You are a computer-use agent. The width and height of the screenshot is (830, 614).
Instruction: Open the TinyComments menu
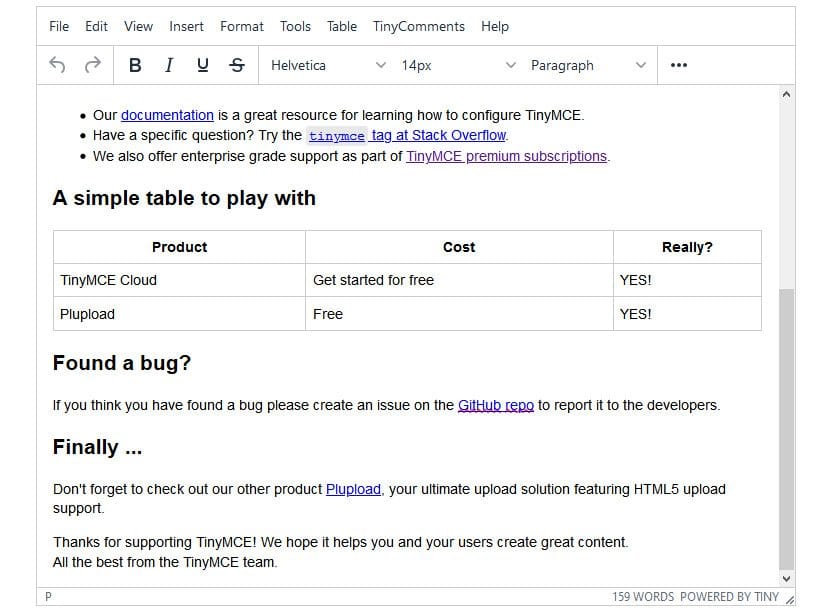[418, 26]
